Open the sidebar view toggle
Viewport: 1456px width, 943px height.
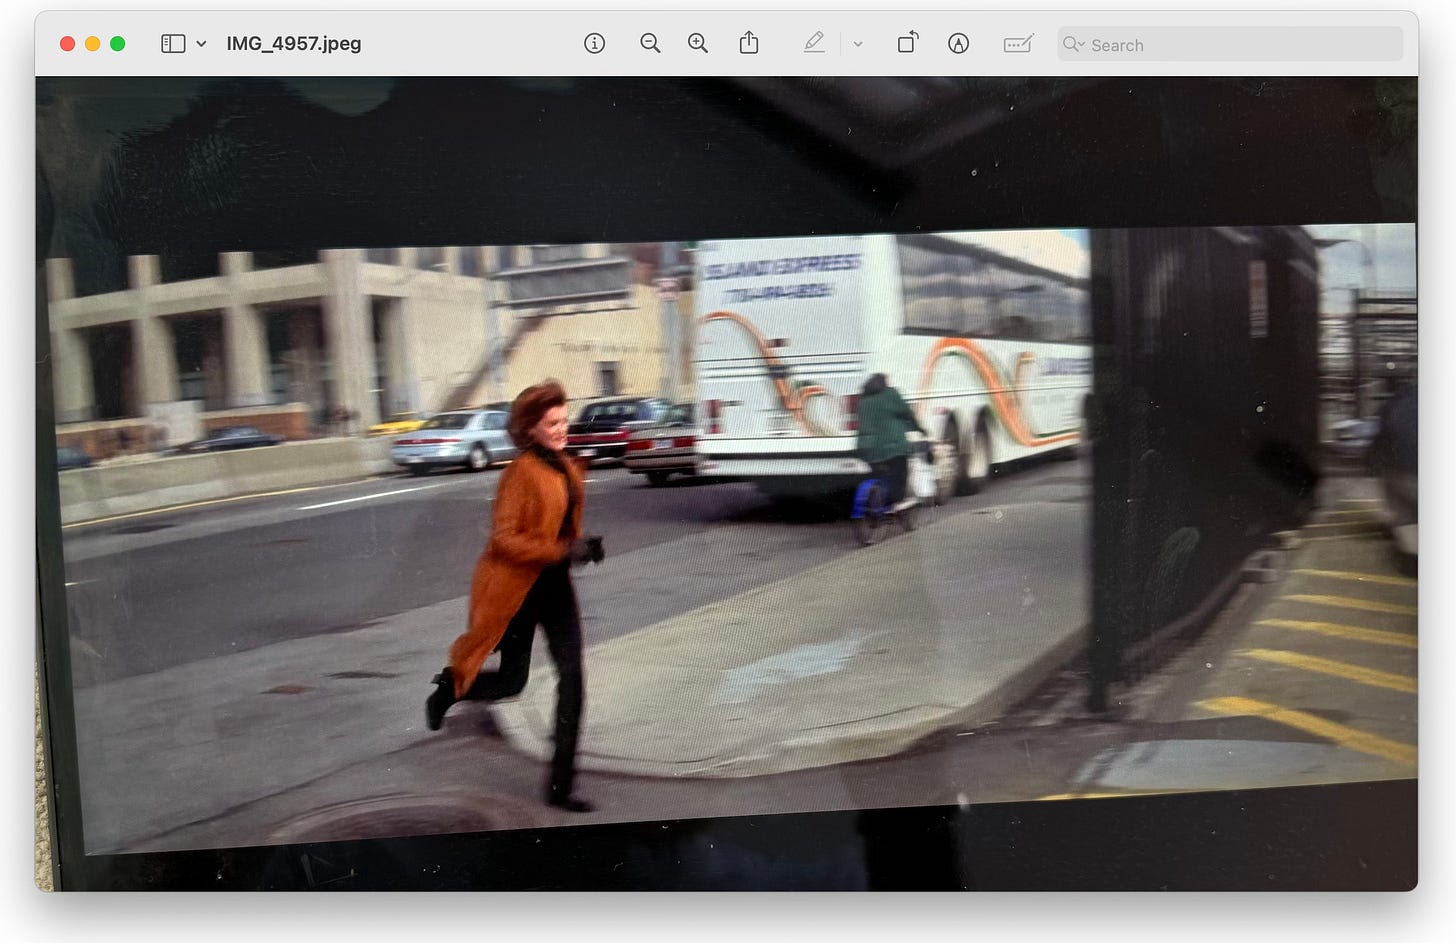[173, 44]
